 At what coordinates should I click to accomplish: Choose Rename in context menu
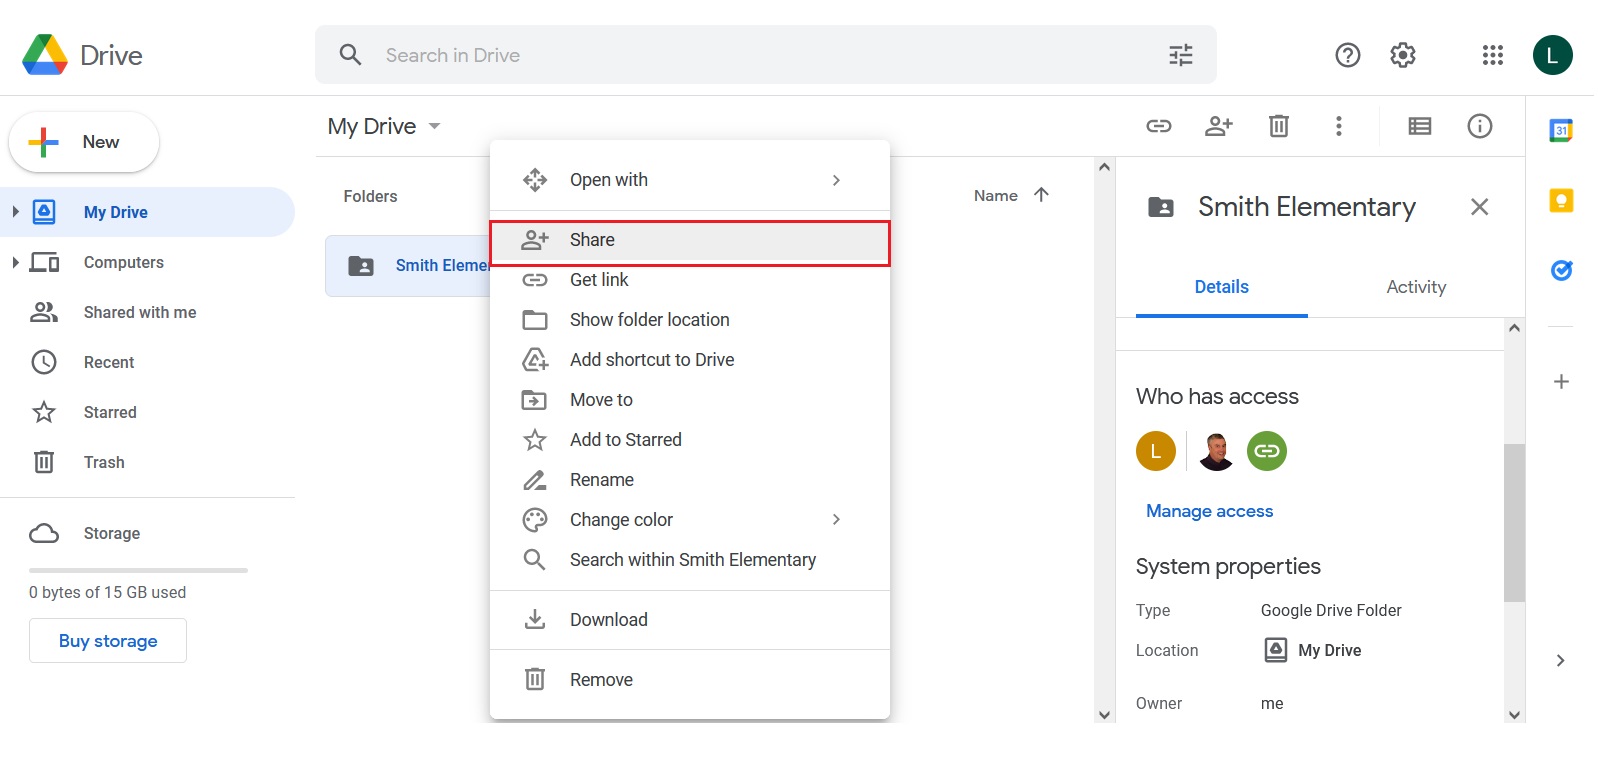click(690, 480)
